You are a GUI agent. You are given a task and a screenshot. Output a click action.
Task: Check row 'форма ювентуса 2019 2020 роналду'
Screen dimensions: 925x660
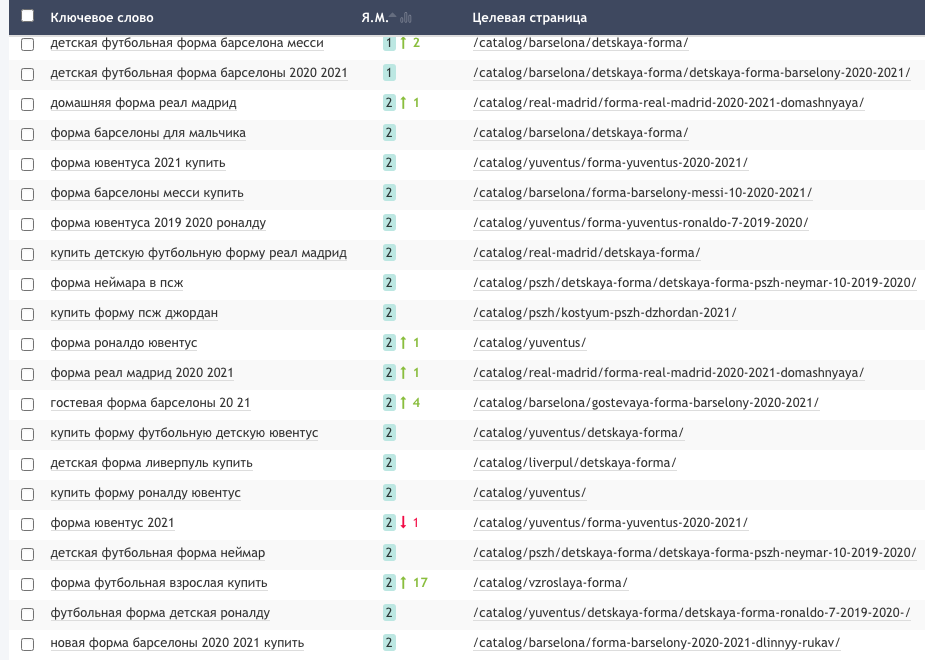coord(28,224)
